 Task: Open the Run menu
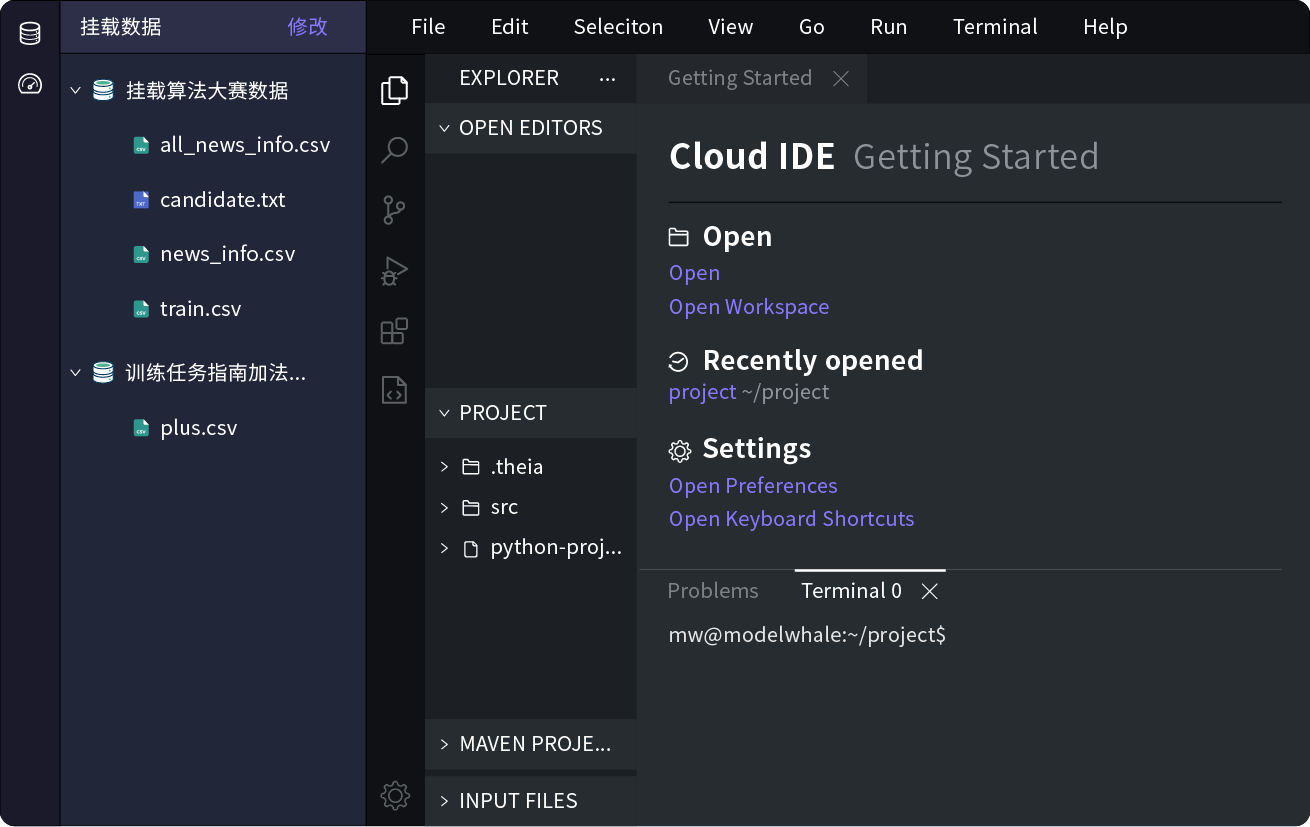(x=889, y=27)
